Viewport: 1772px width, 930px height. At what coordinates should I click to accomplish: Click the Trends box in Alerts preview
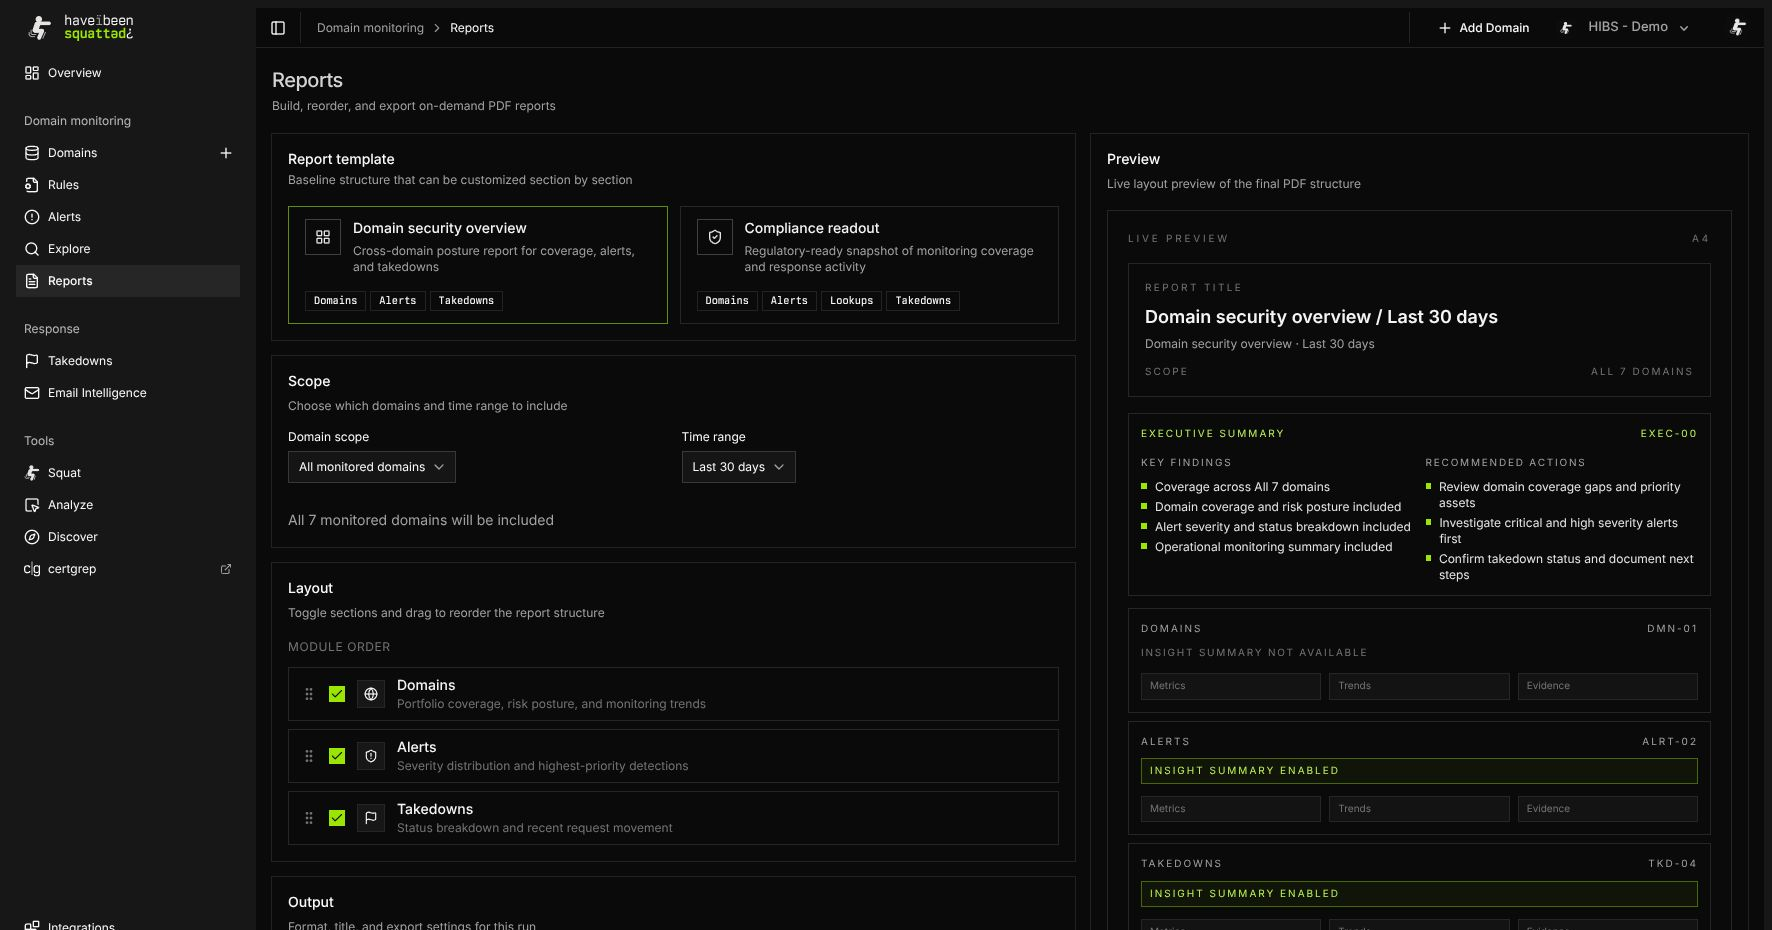[1419, 809]
